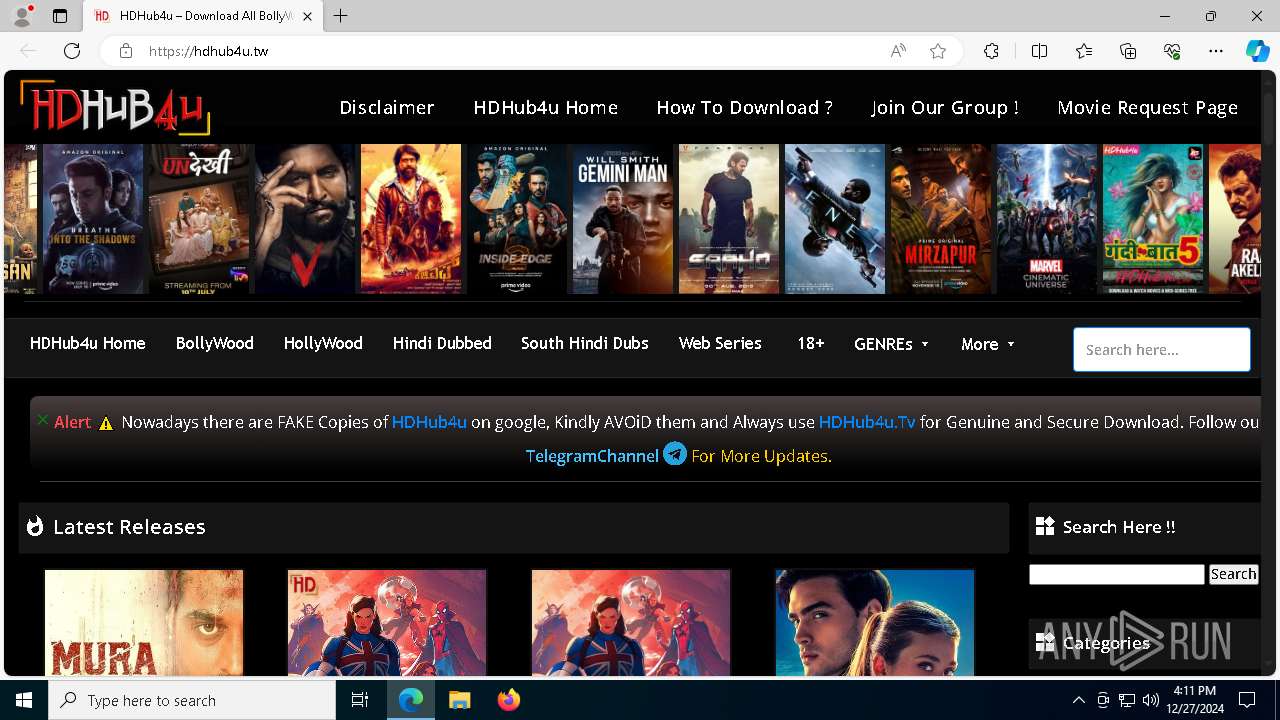Viewport: 1280px width, 720px height.
Task: Expand the GENREs dropdown menu
Action: (892, 344)
